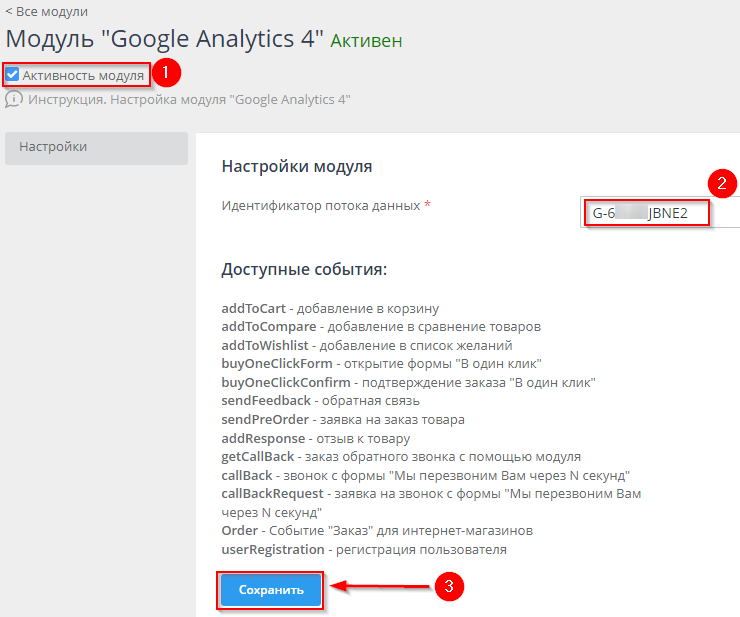Click the data stream identifier input field
The image size is (740, 617).
click(660, 213)
